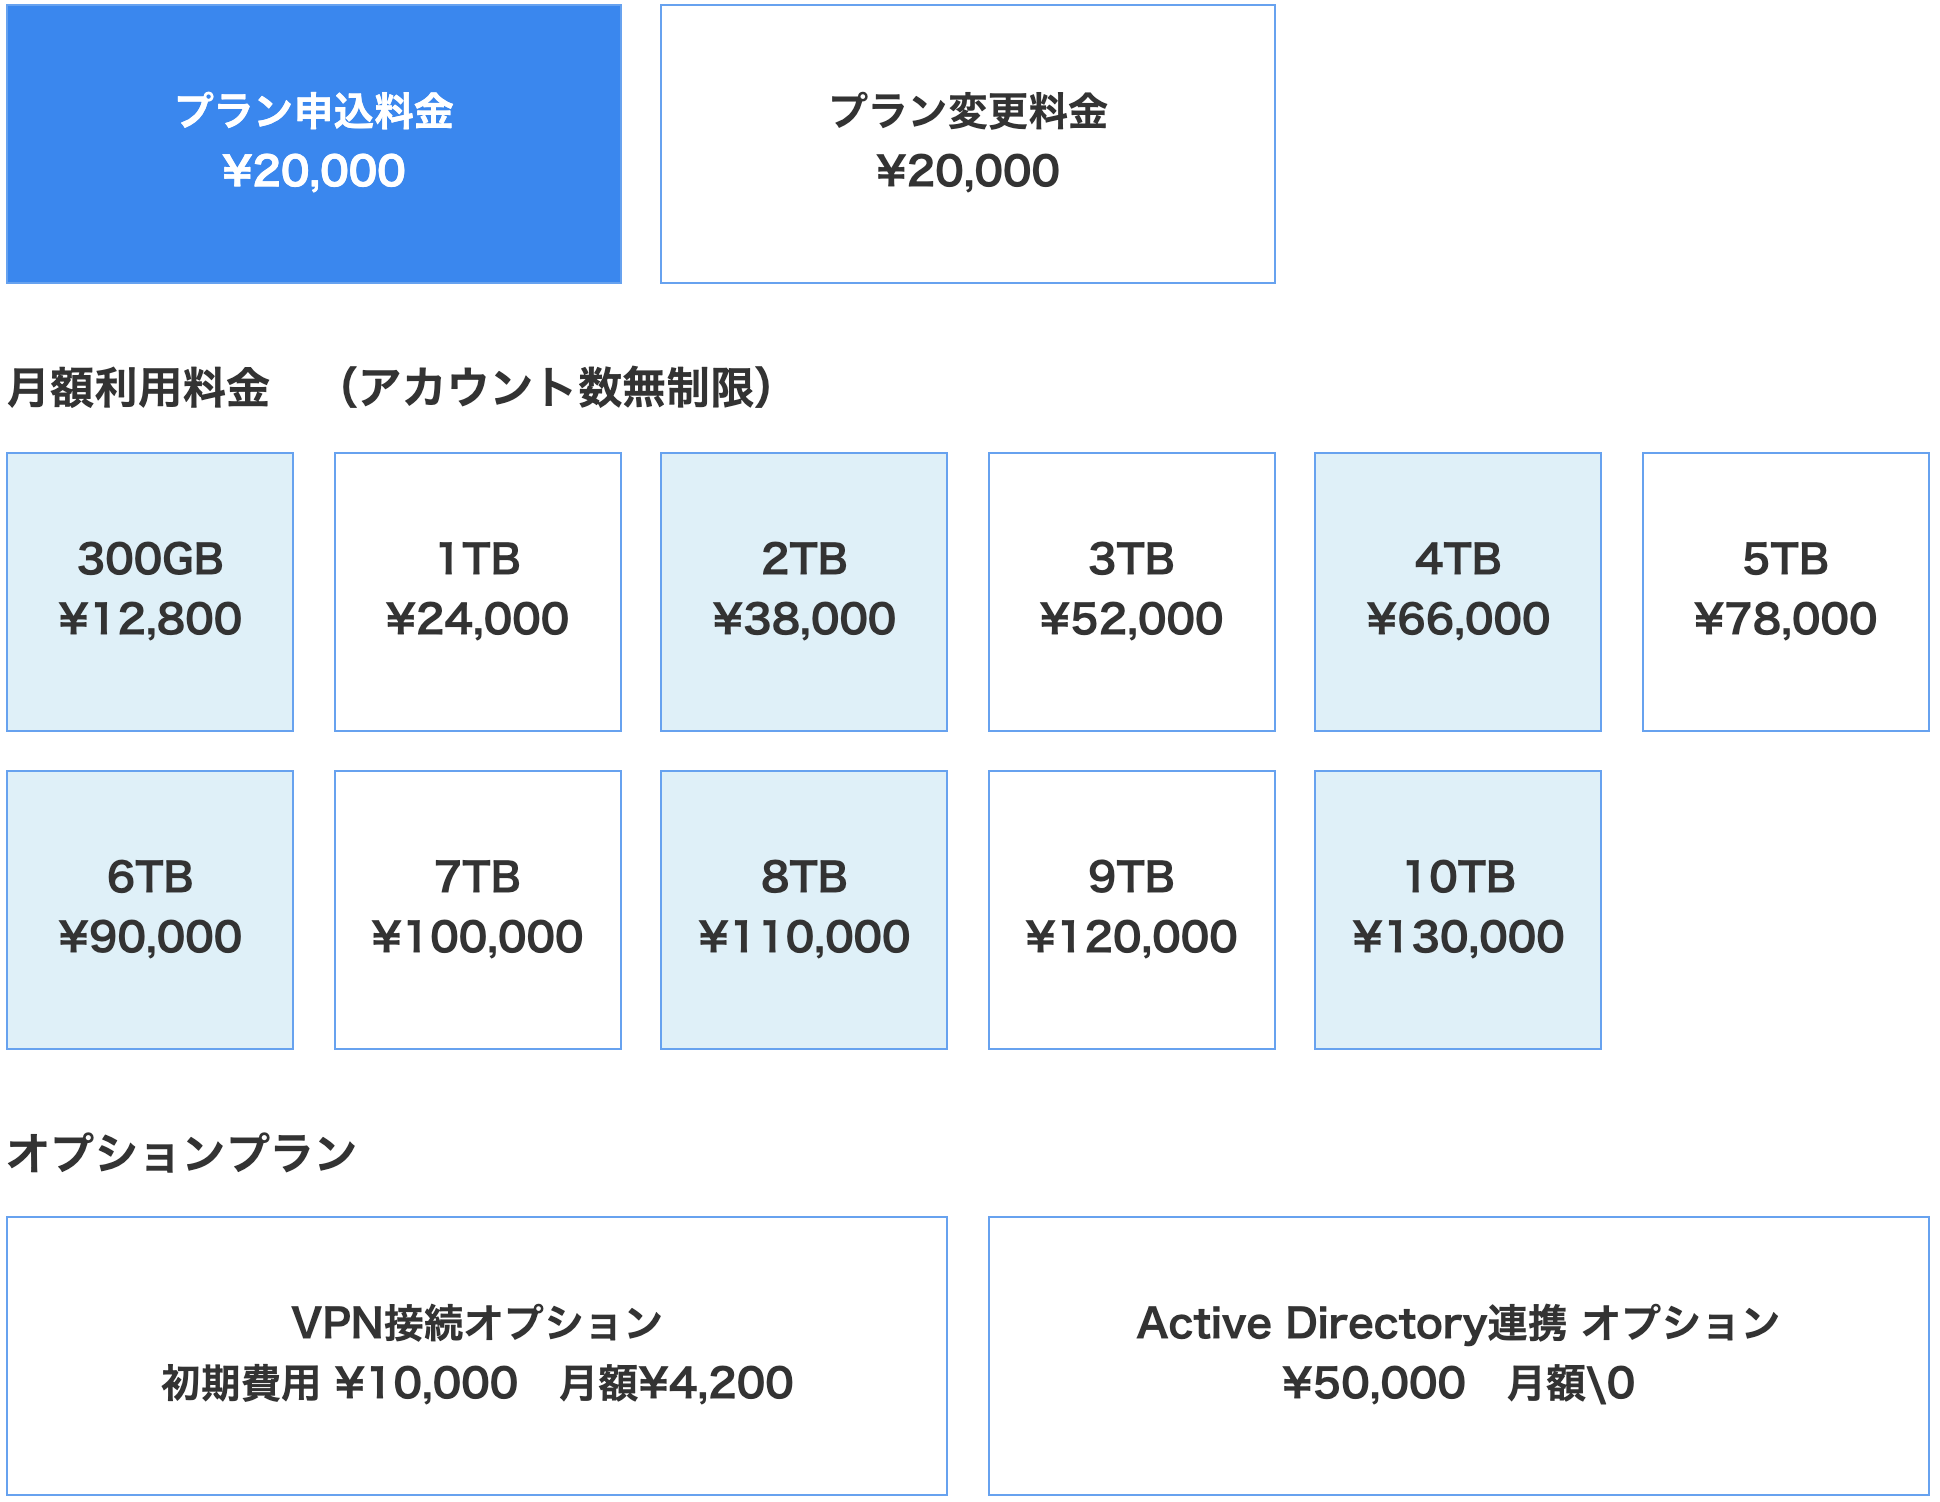Pick the 6TB ¥90,000 plan
Image resolution: width=1940 pixels, height=1502 pixels.
coord(150,909)
